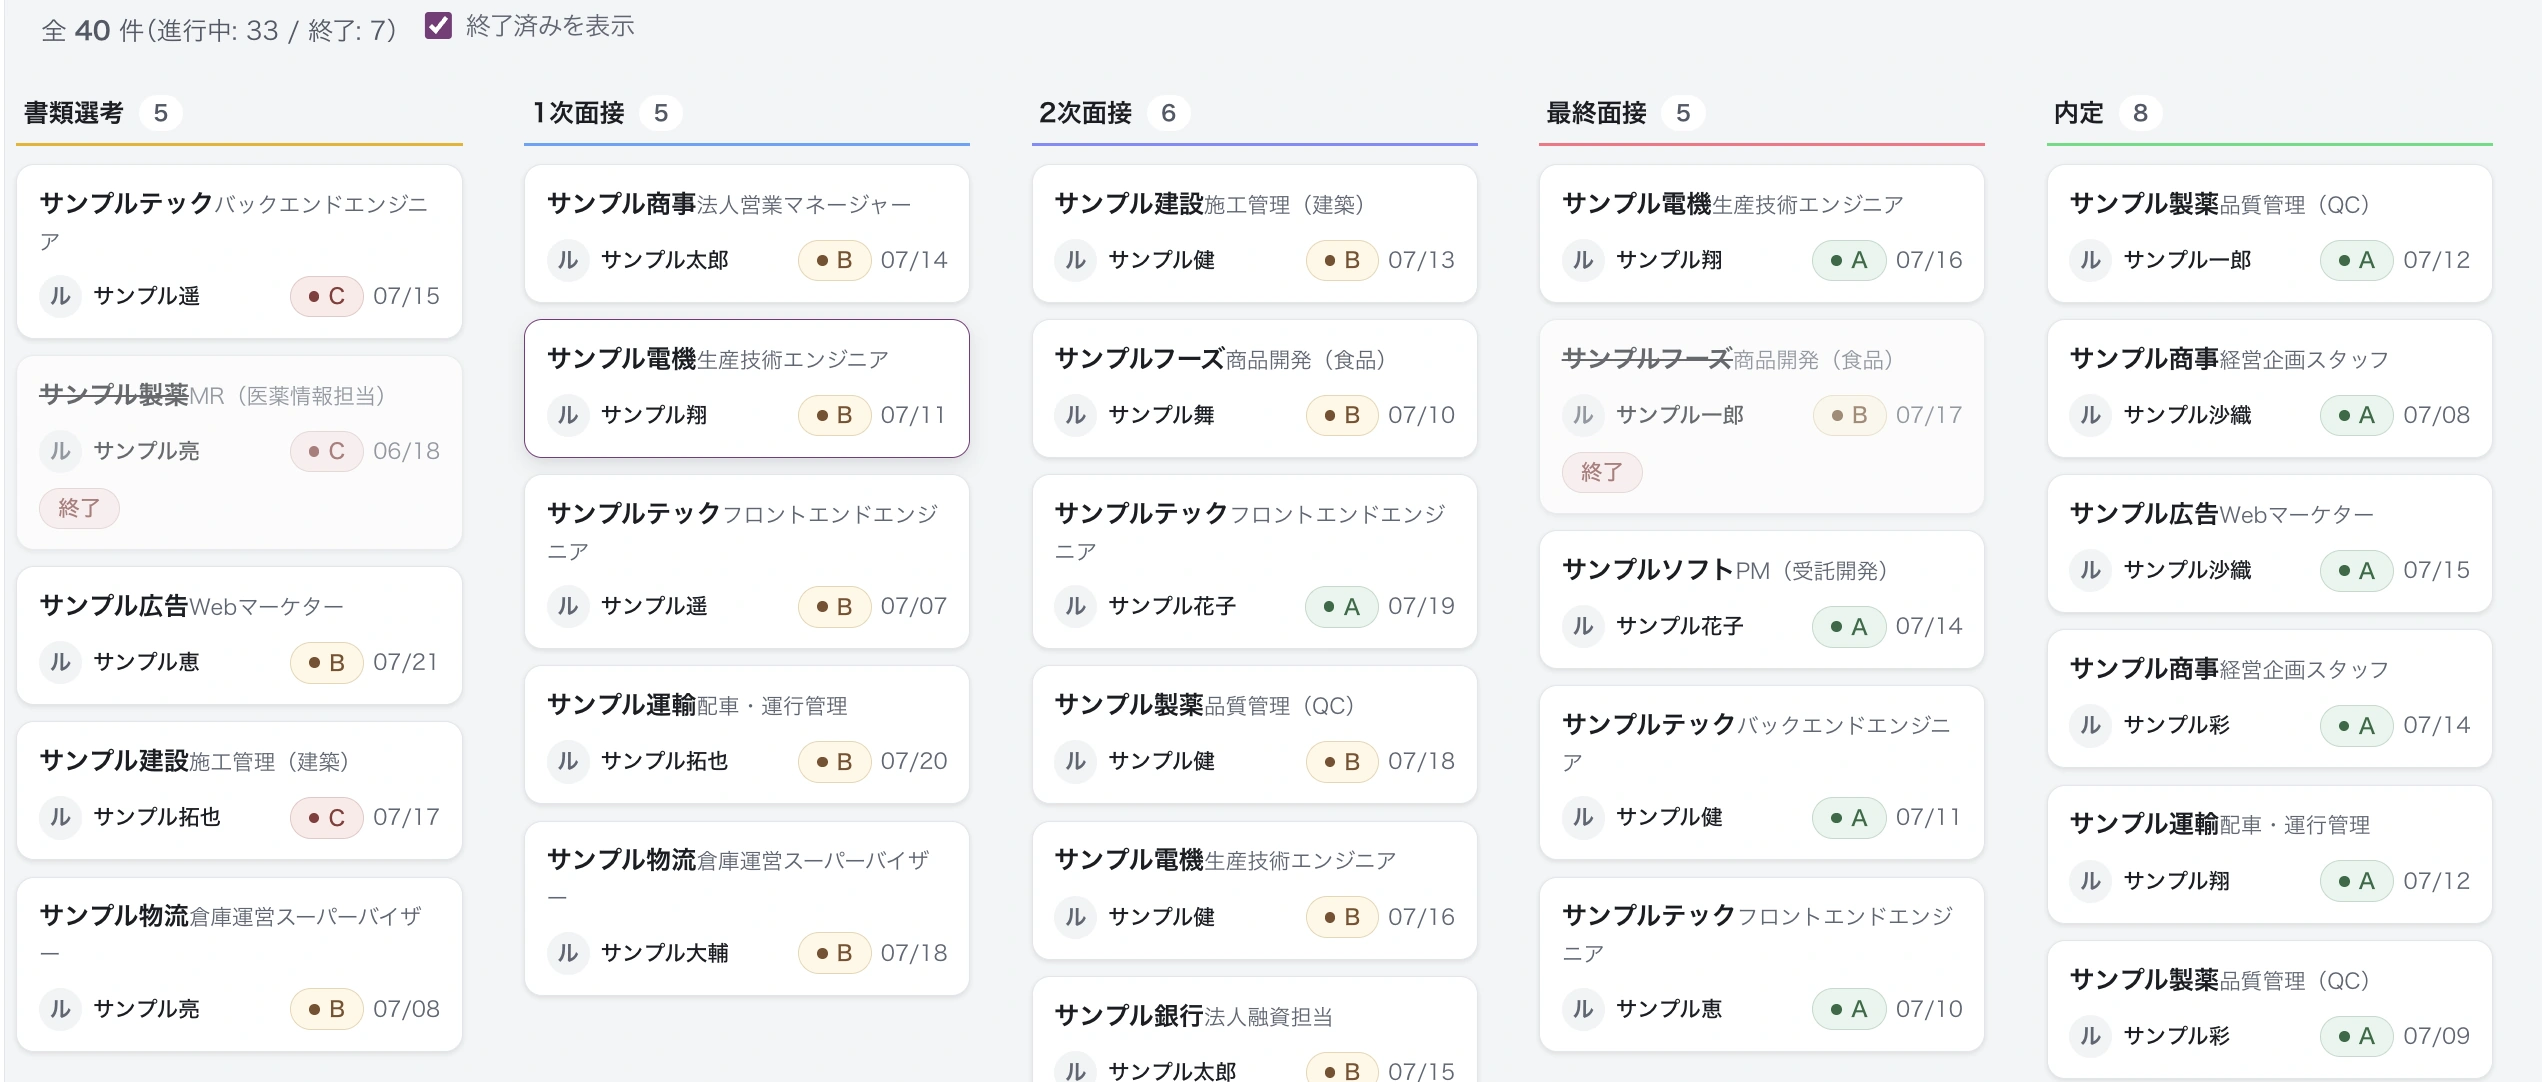Viewport: 2542px width, 1082px height.
Task: Select the 1次面接 column header
Action: point(578,113)
